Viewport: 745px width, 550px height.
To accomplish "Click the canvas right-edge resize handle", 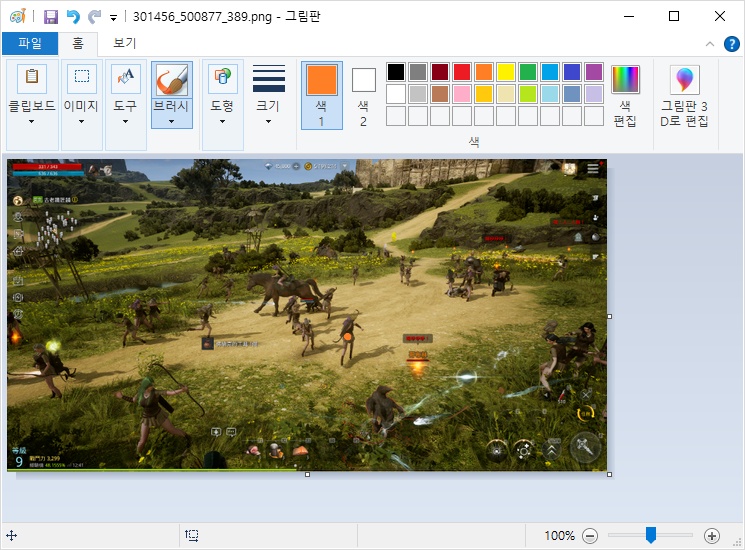I will coord(610,316).
